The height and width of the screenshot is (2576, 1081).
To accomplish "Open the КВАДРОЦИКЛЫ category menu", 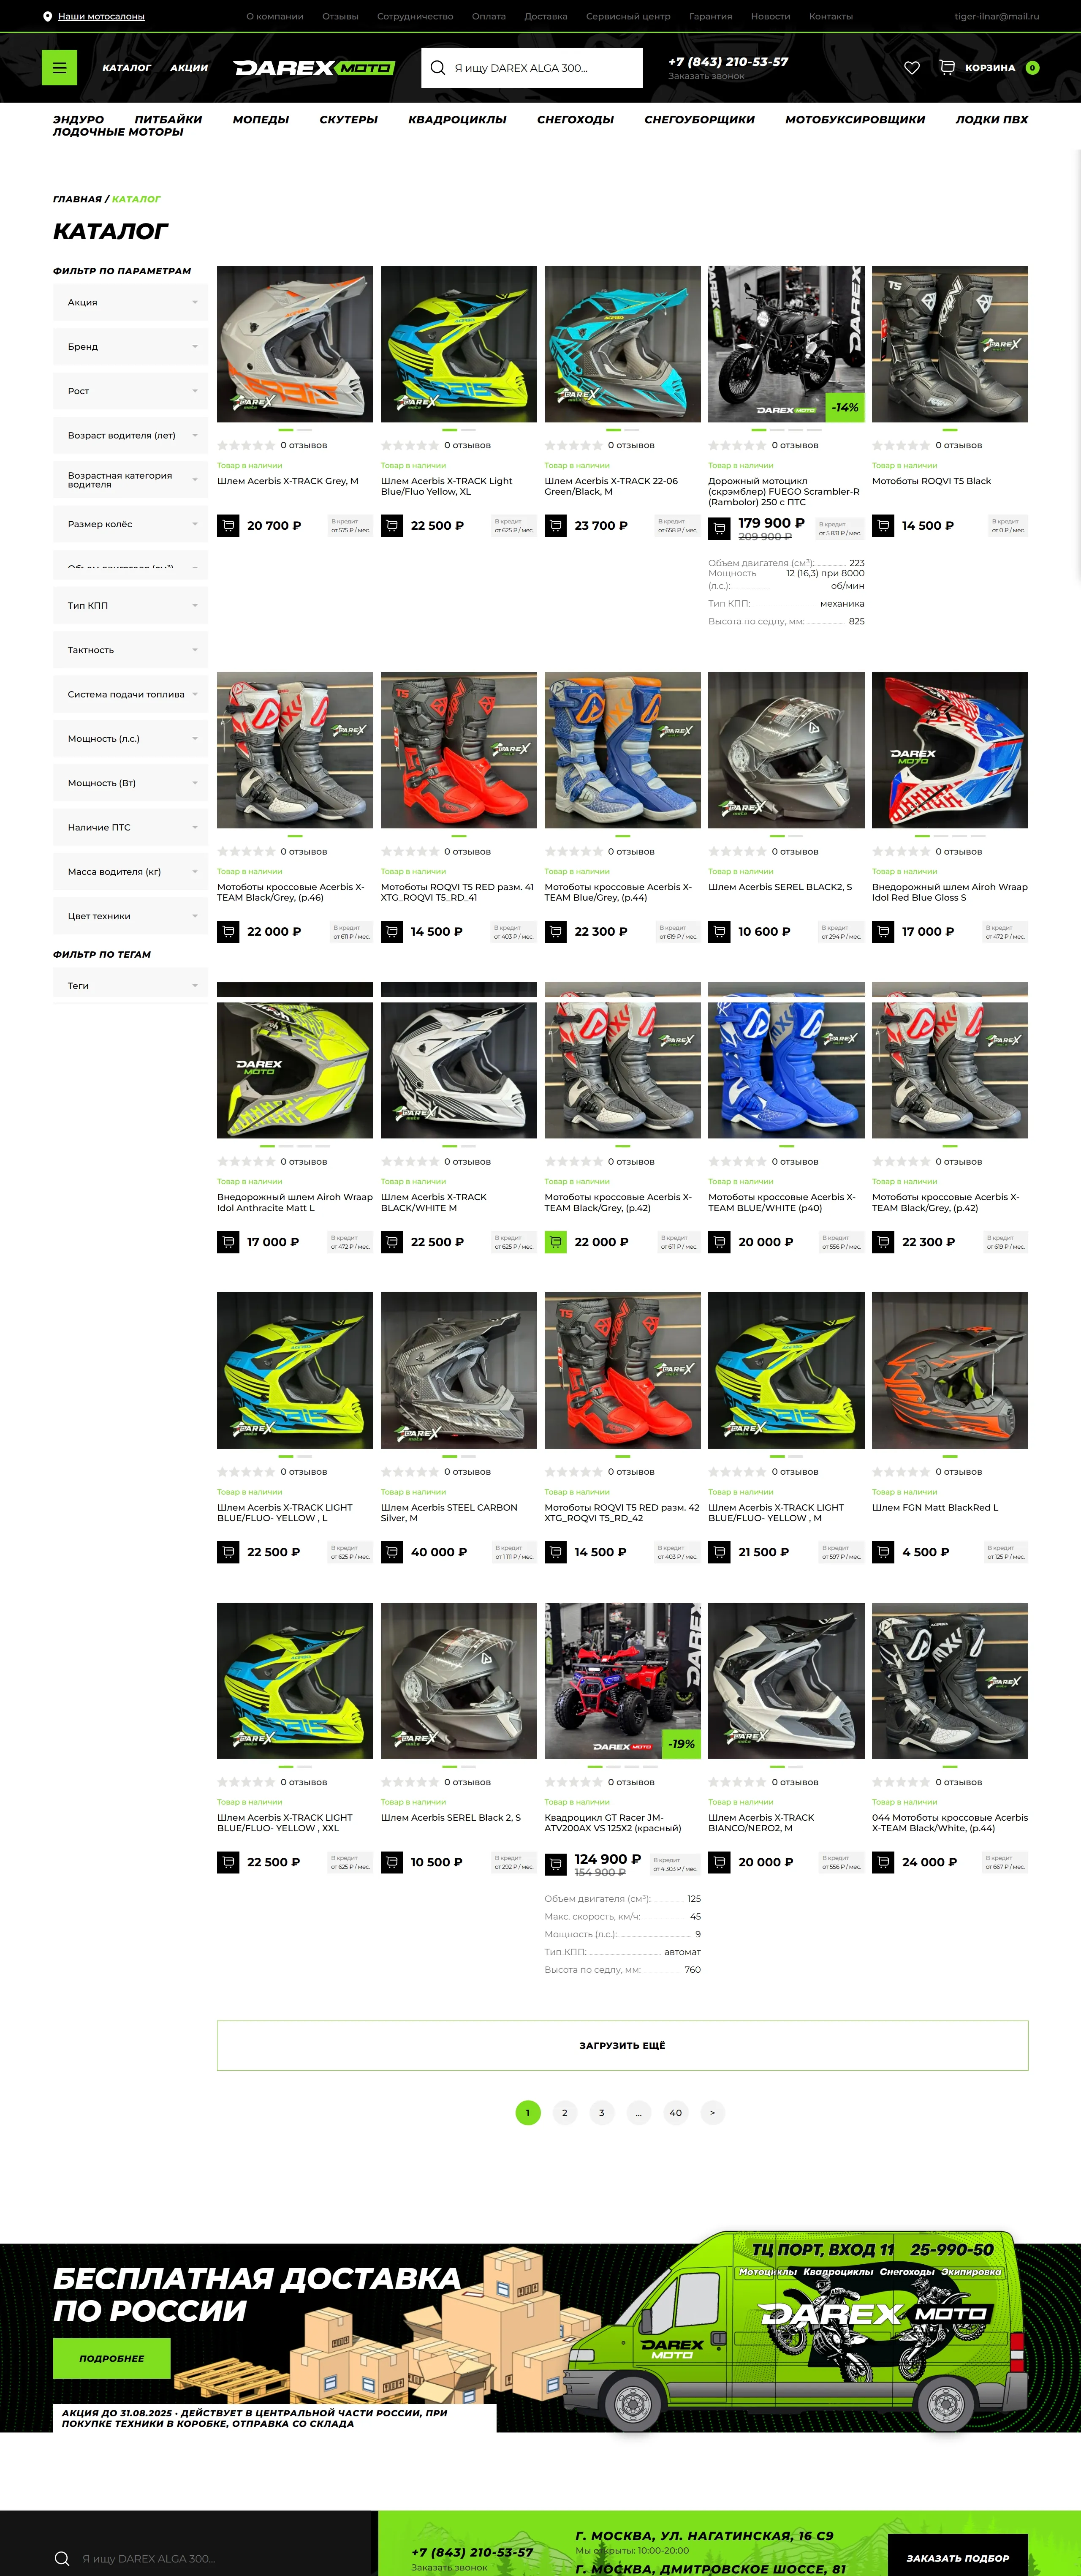I will (x=457, y=120).
